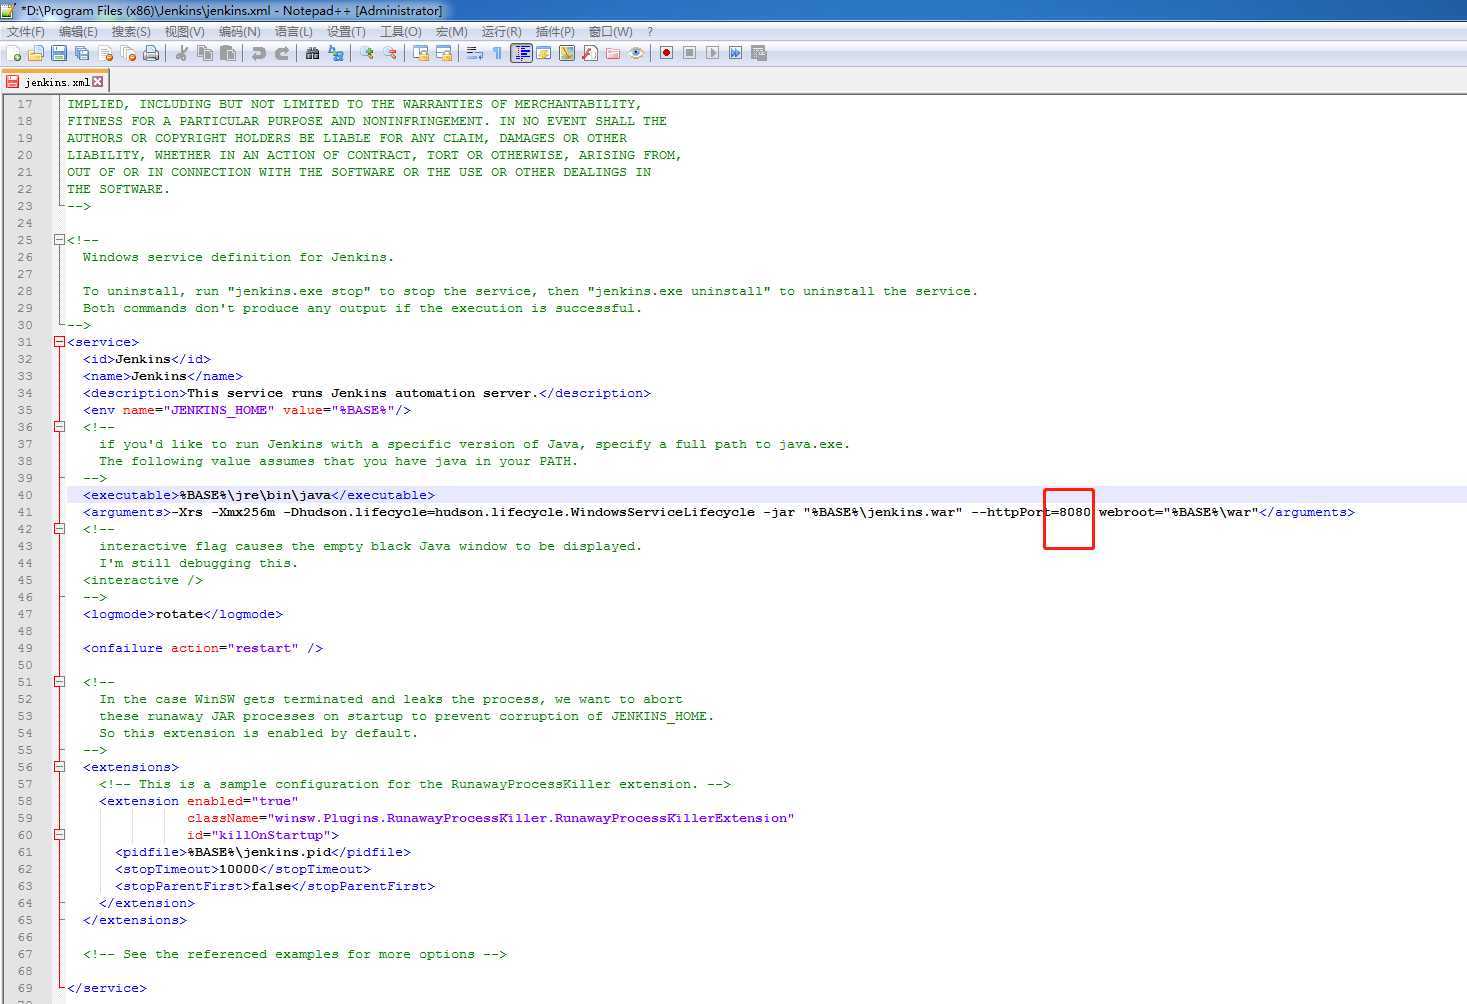Open the 文件(F) menu
This screenshot has width=1467, height=1004.
26,32
